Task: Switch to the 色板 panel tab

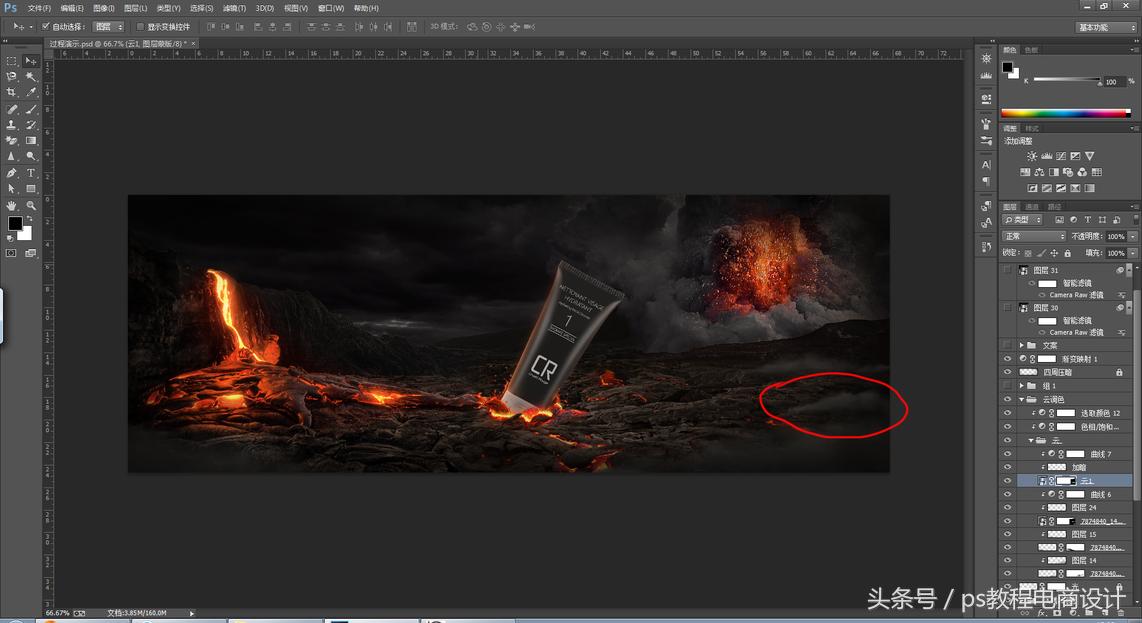Action: [1031, 50]
